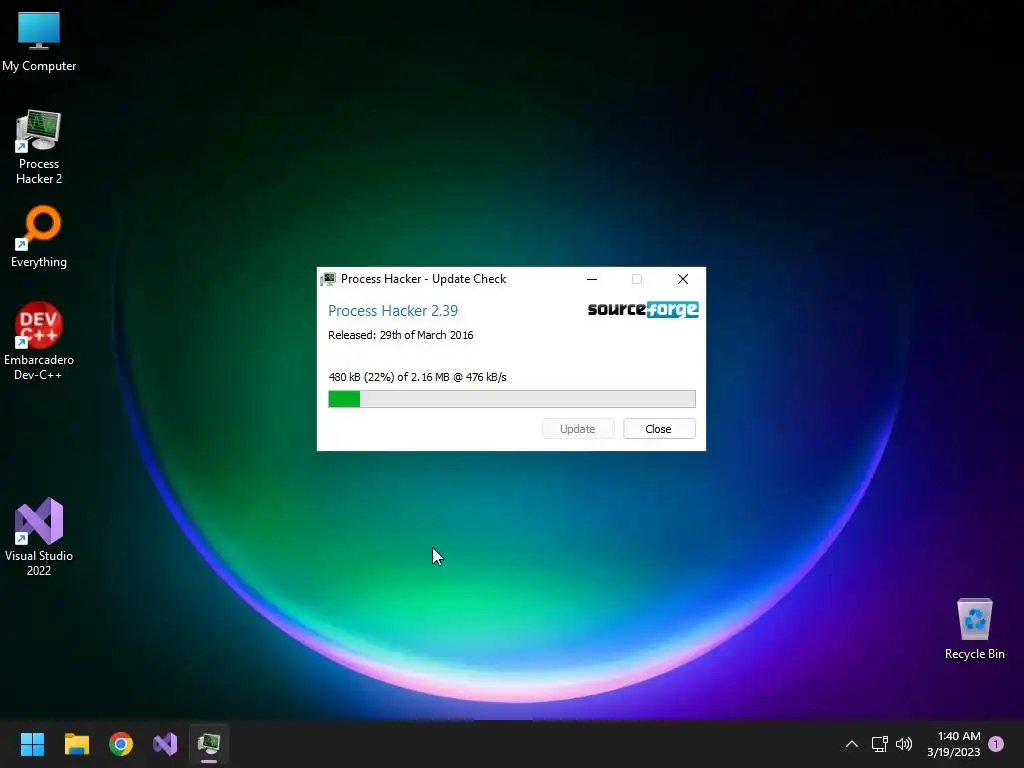Launch Google Chrome from the taskbar

(121, 744)
